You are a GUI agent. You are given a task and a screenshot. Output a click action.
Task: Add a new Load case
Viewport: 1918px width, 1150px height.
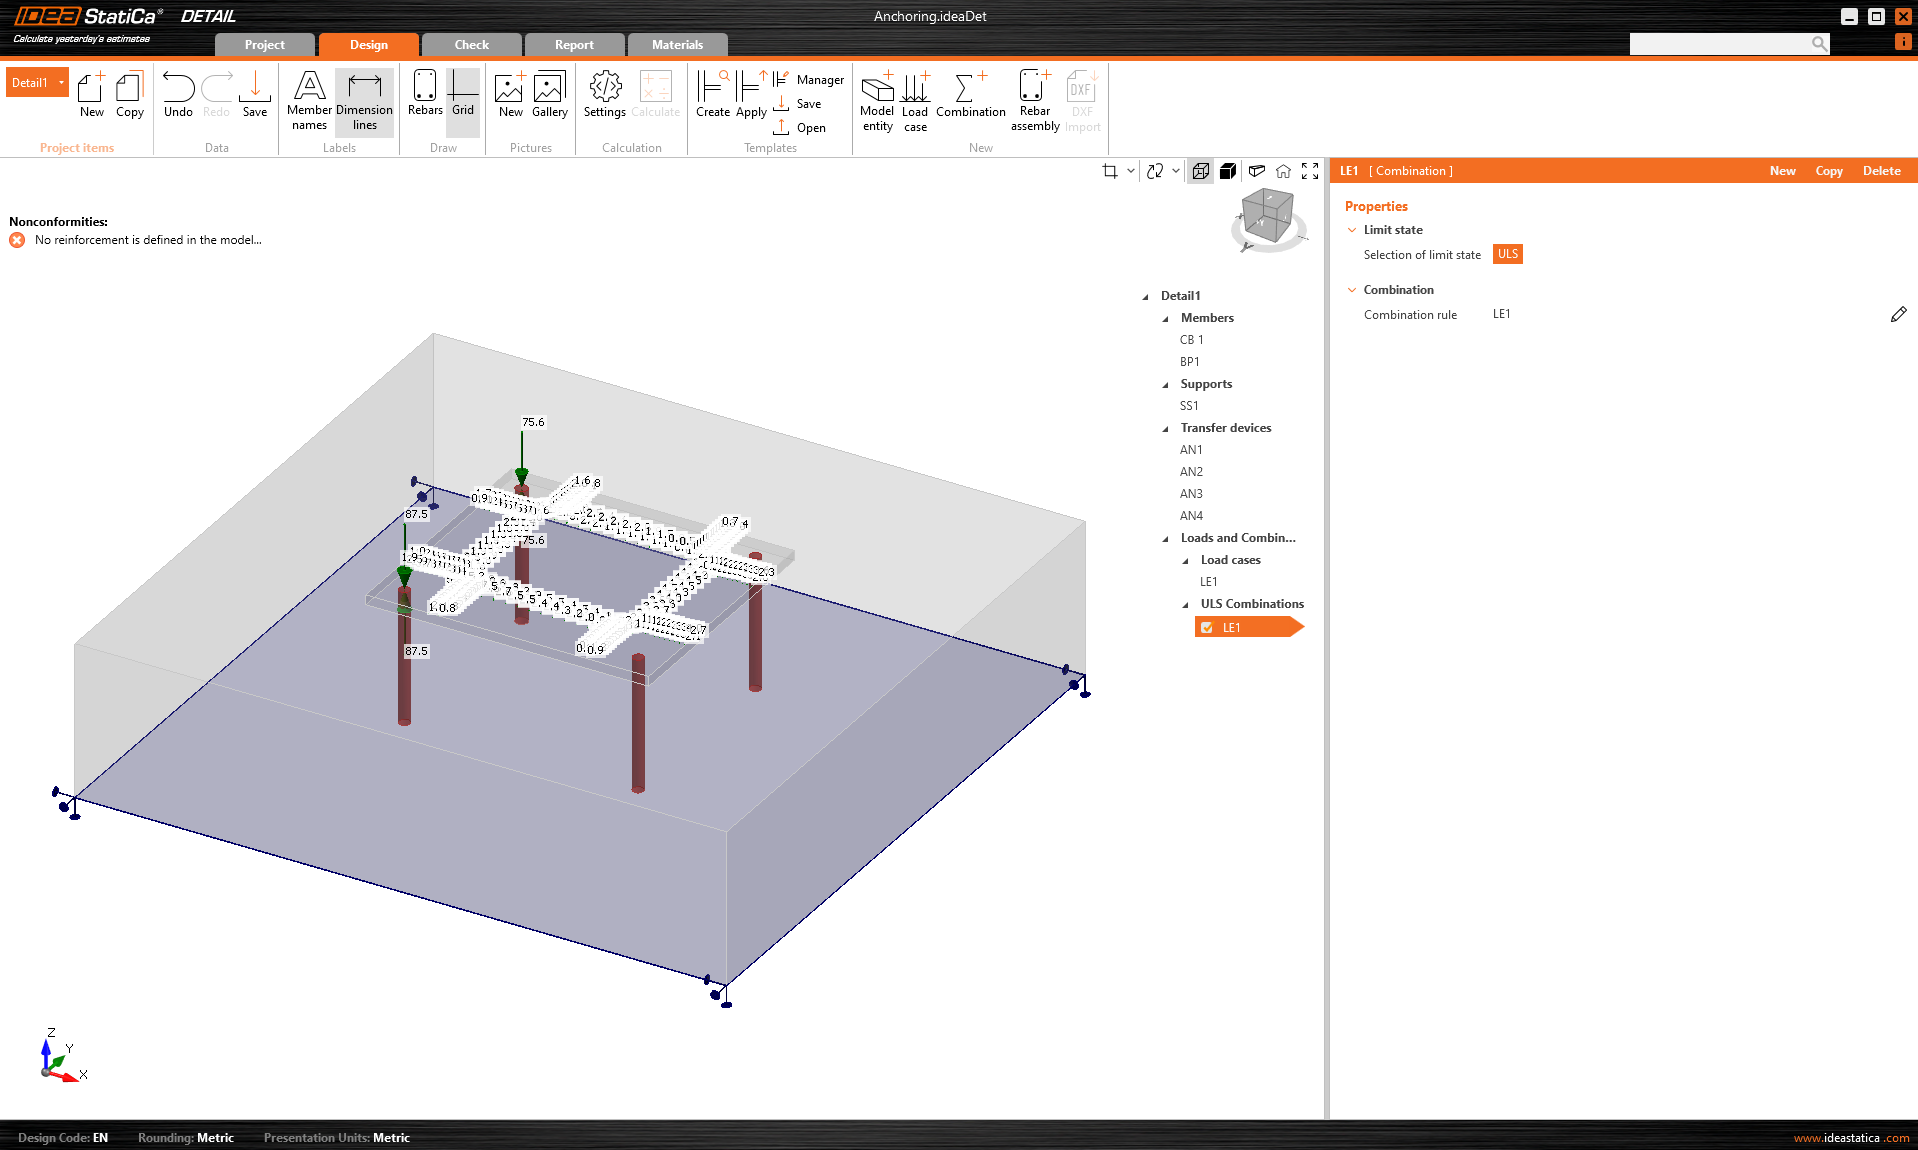(x=915, y=100)
